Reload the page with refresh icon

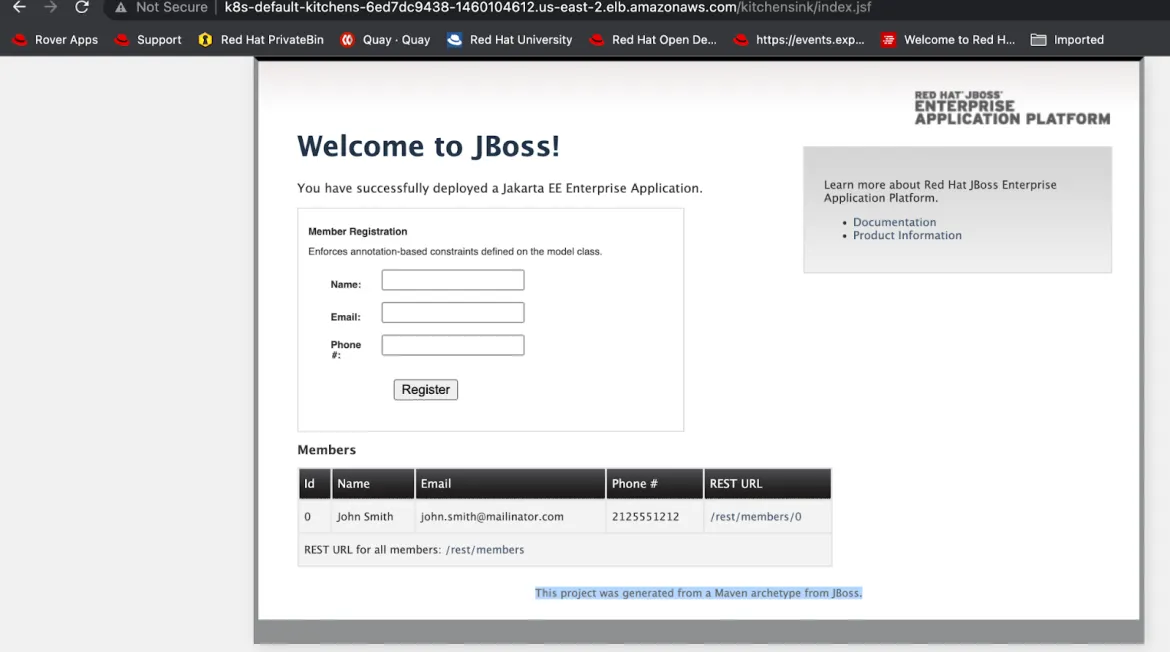(82, 7)
